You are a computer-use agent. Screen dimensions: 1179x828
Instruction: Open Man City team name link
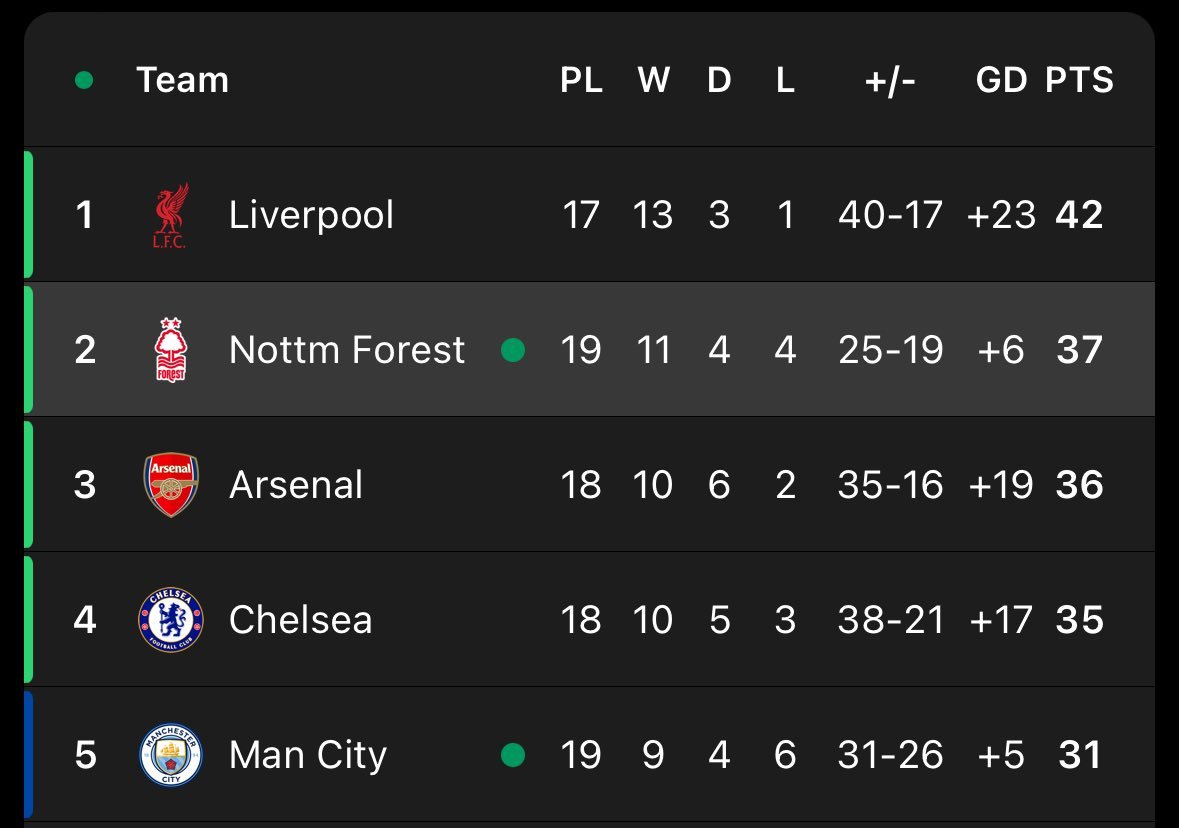(308, 755)
